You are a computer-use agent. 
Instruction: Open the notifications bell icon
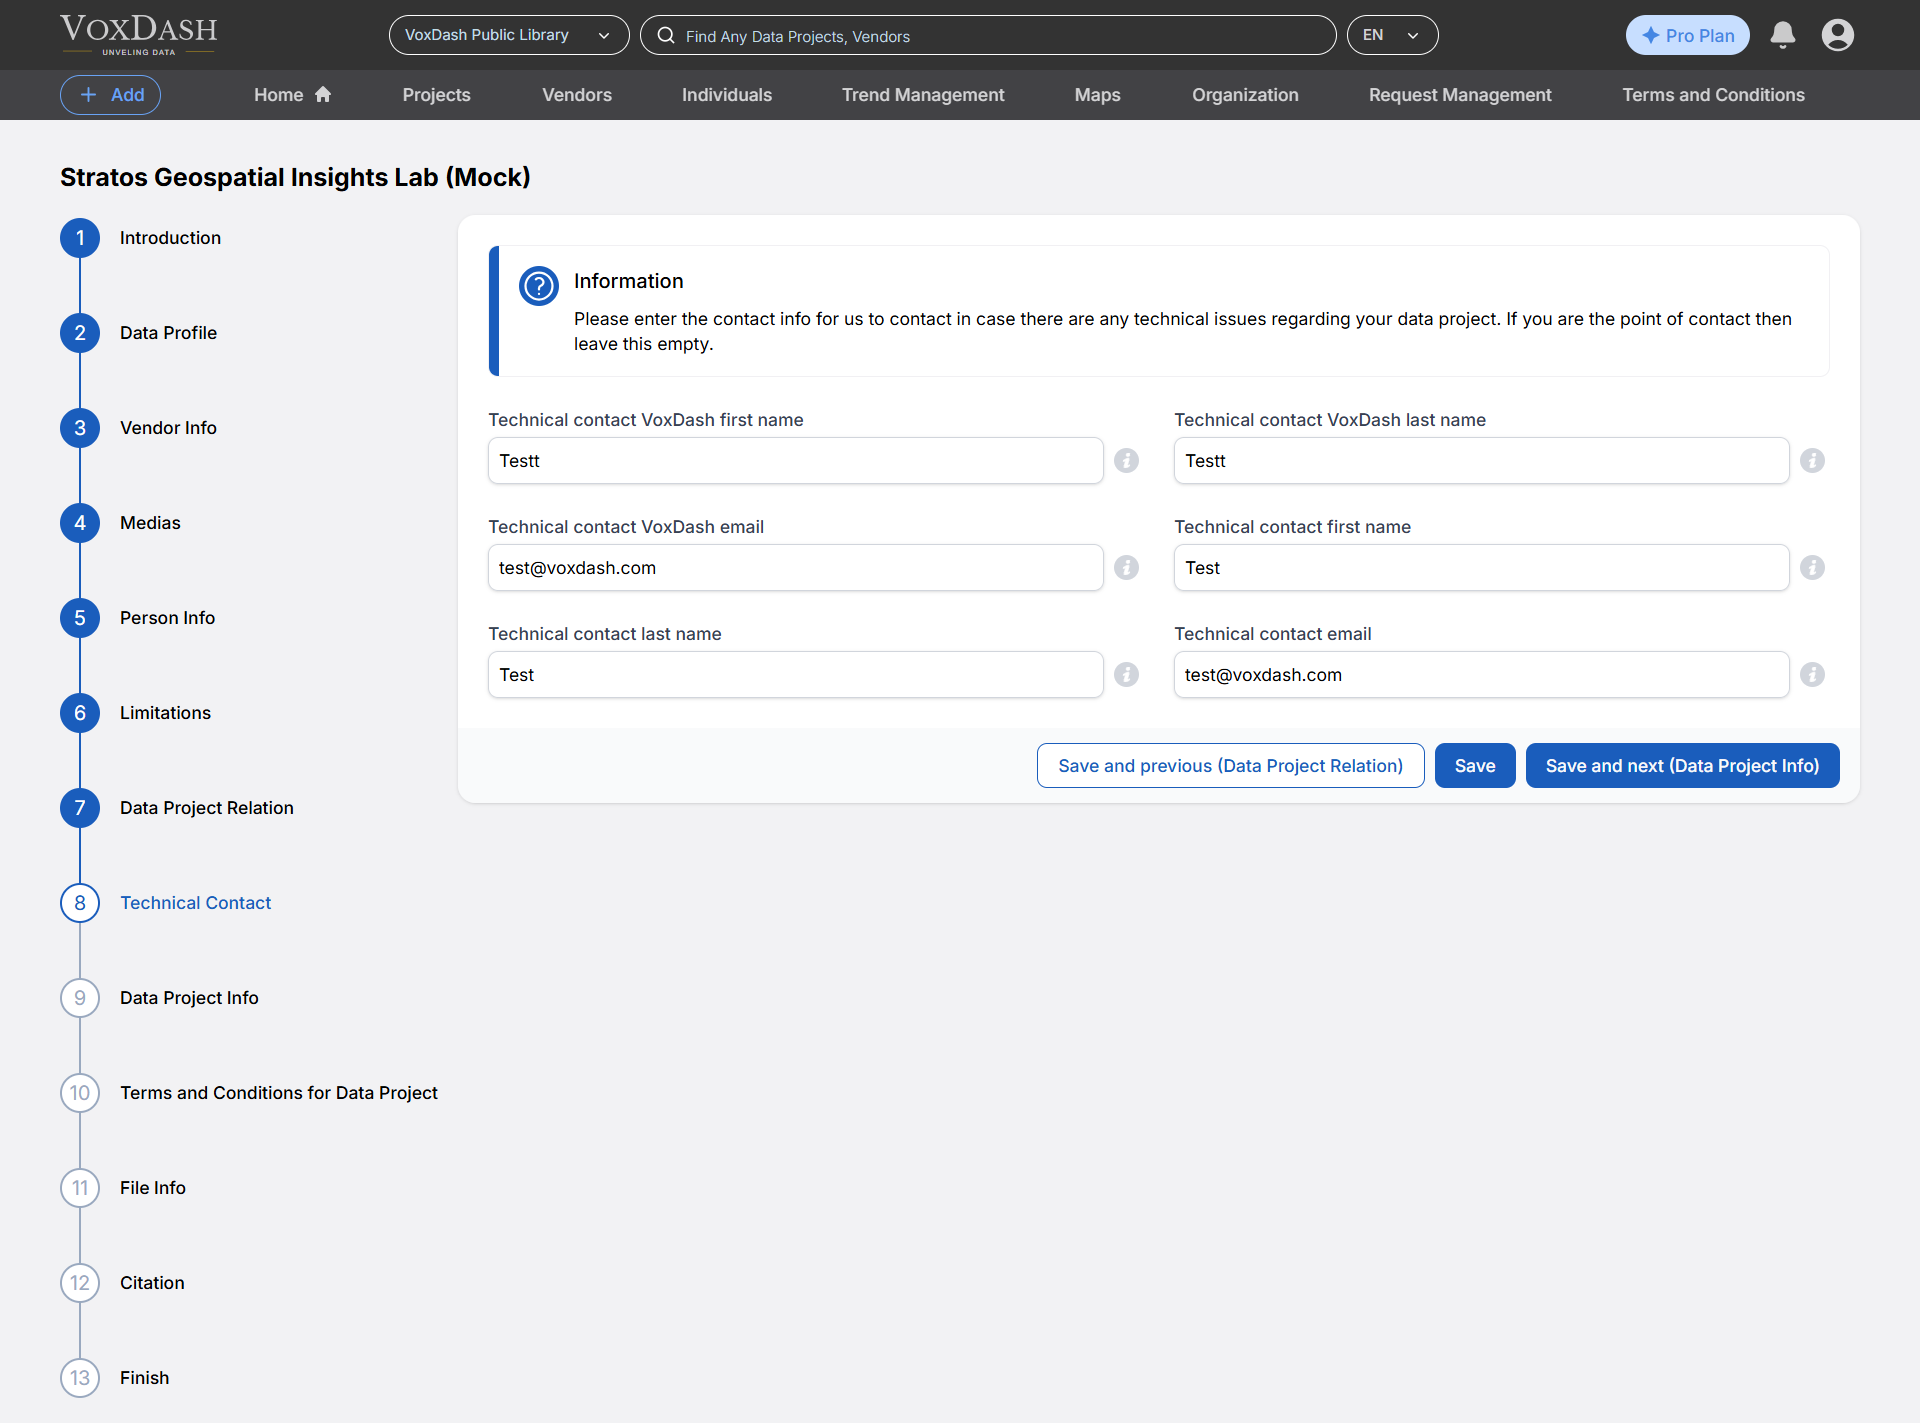(1782, 35)
